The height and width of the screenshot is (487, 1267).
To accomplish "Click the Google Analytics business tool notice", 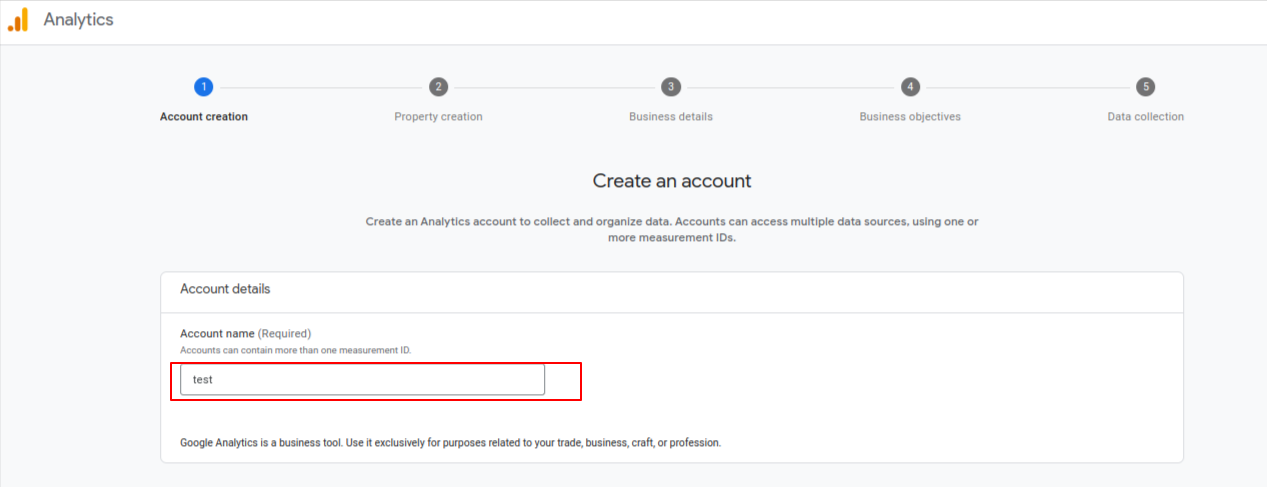I will coord(450,442).
